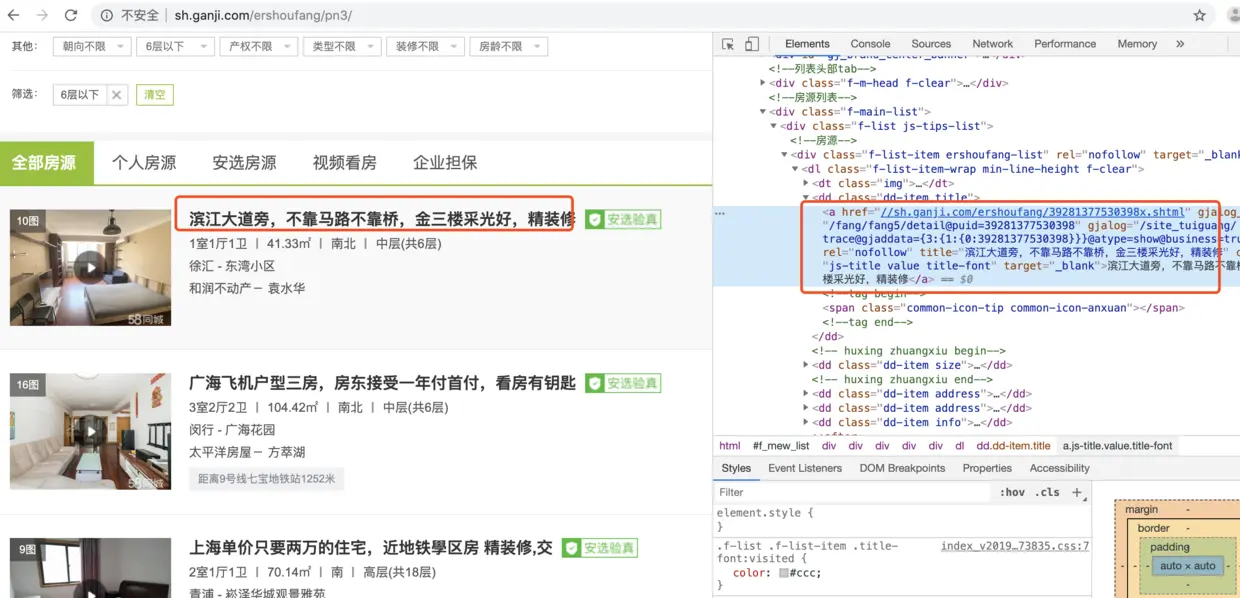Toggle the device emulation icon in DevTools
This screenshot has width=1240, height=598.
tap(750, 44)
